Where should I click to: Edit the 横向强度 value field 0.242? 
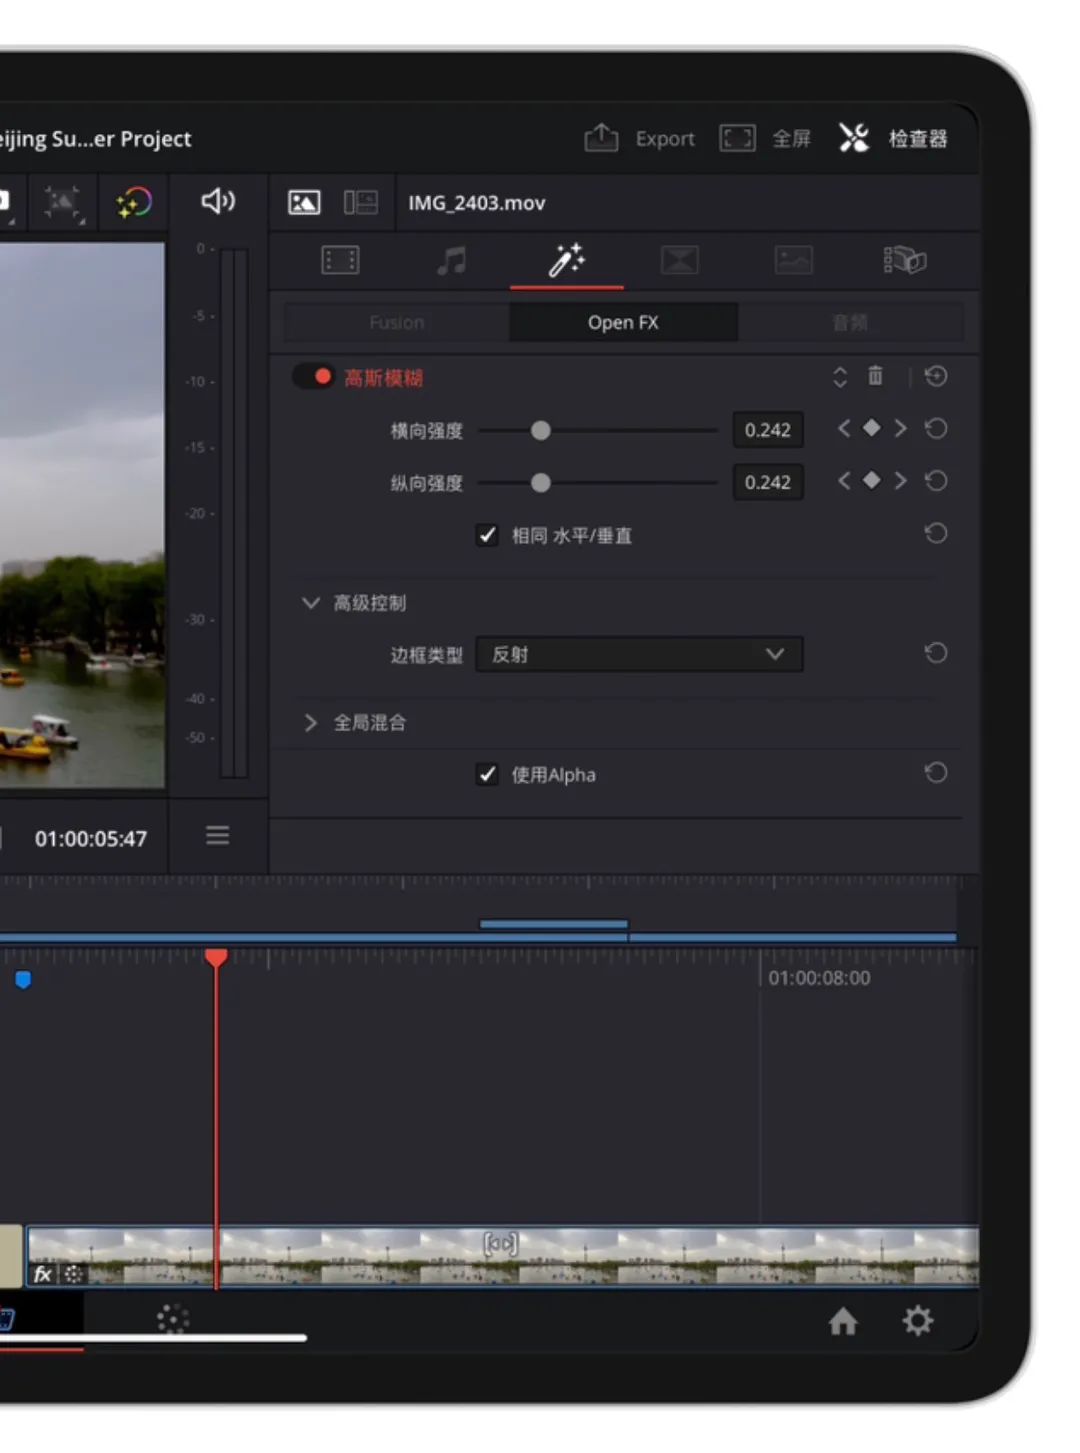pos(768,430)
